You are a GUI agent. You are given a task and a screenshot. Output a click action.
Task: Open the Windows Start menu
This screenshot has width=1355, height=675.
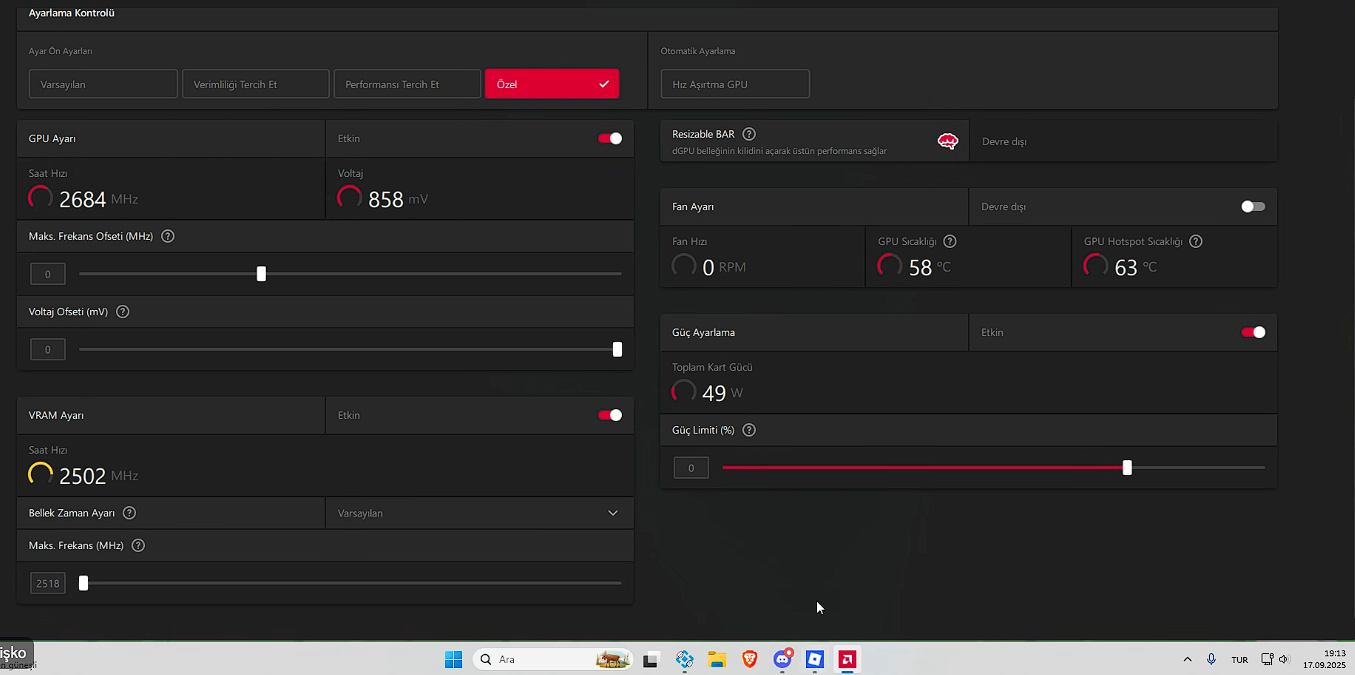pyautogui.click(x=453, y=659)
